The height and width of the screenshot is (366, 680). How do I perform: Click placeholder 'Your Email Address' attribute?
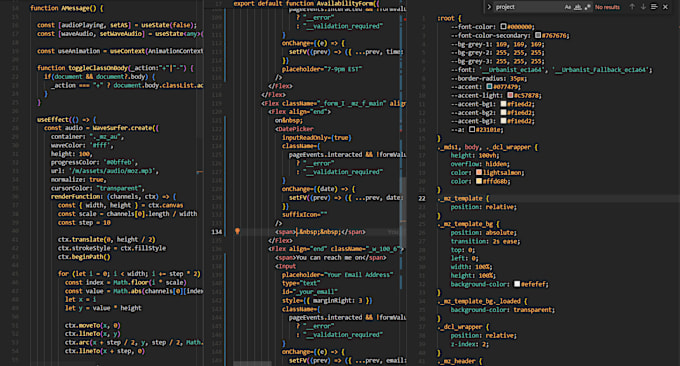(337, 274)
